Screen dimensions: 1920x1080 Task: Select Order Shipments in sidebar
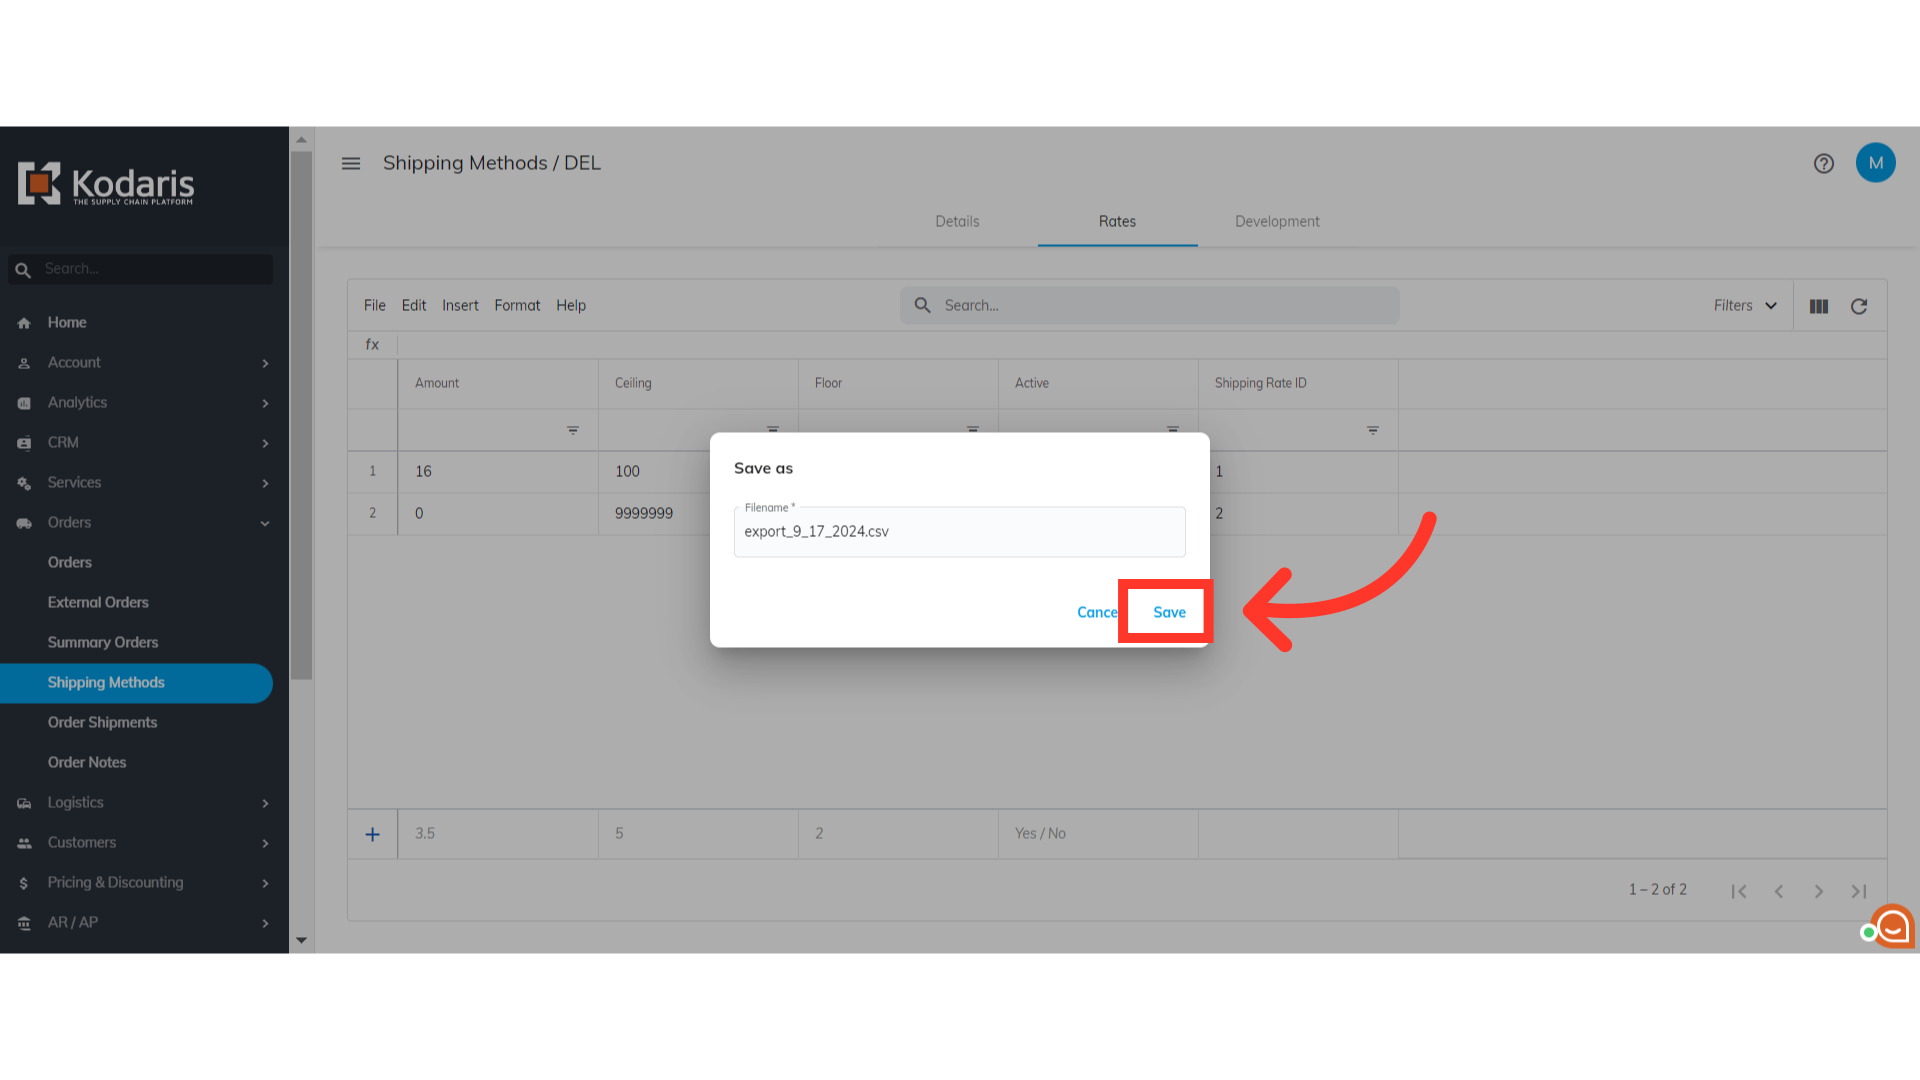click(102, 722)
